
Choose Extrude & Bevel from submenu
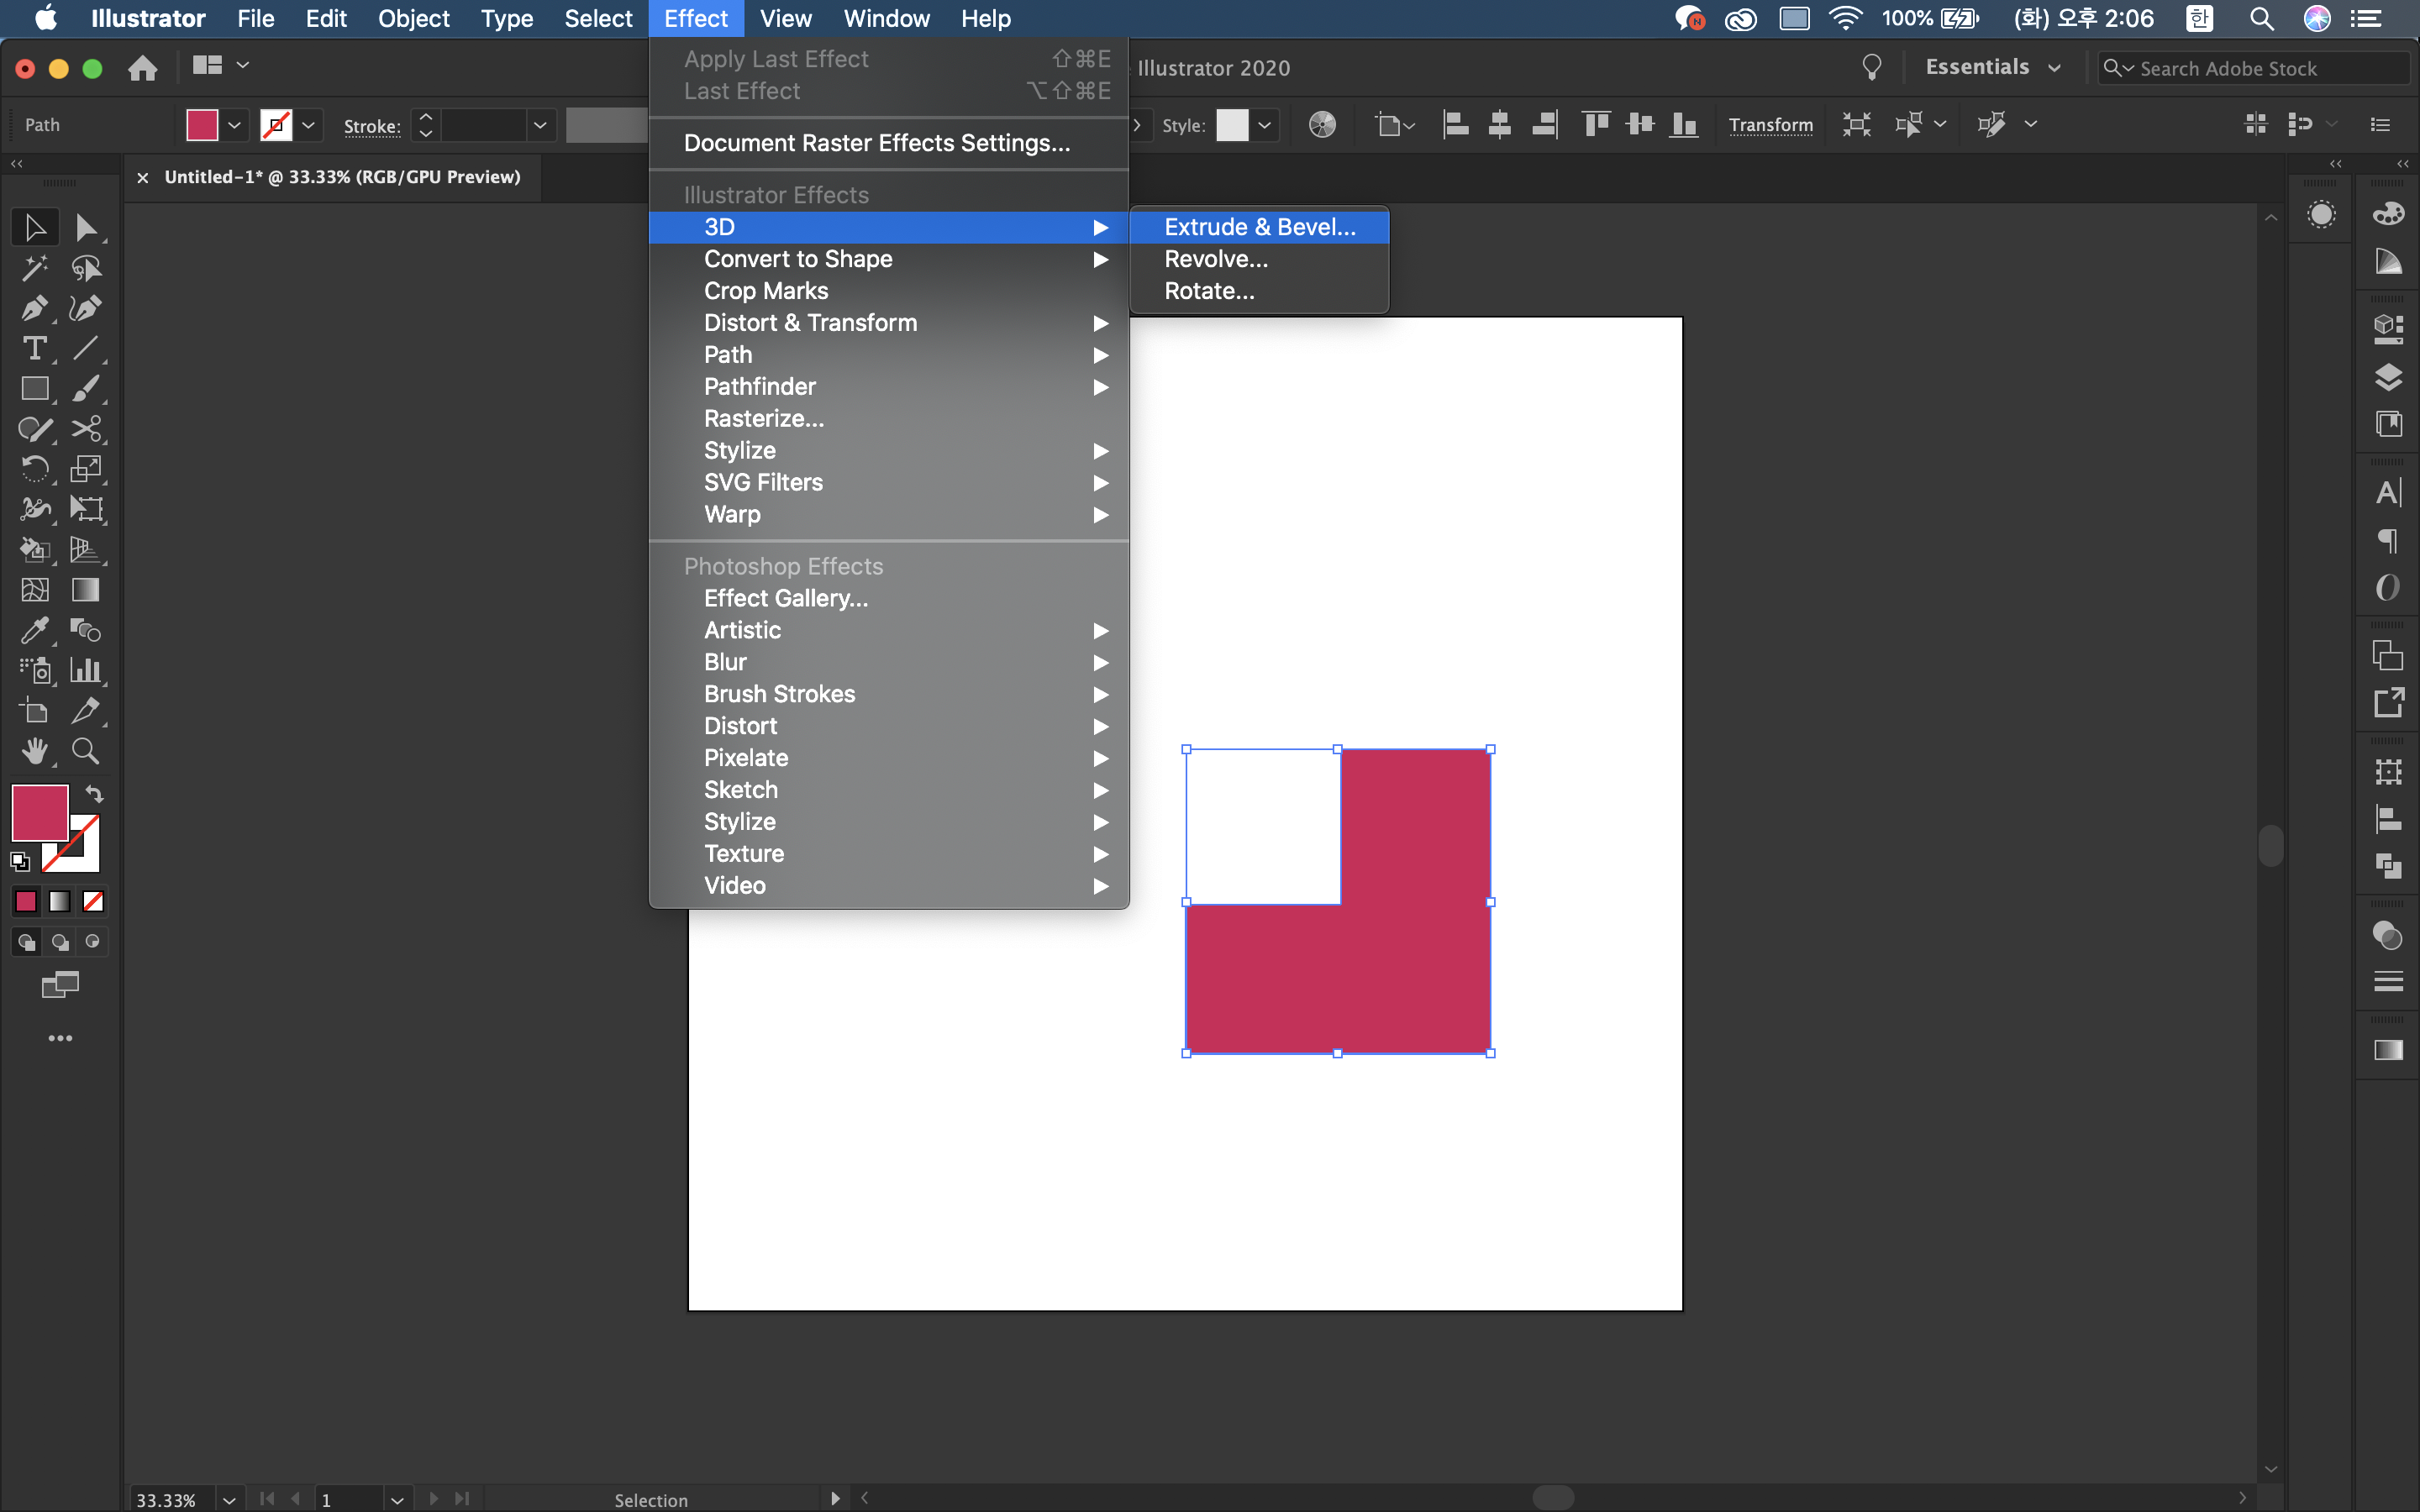point(1259,227)
